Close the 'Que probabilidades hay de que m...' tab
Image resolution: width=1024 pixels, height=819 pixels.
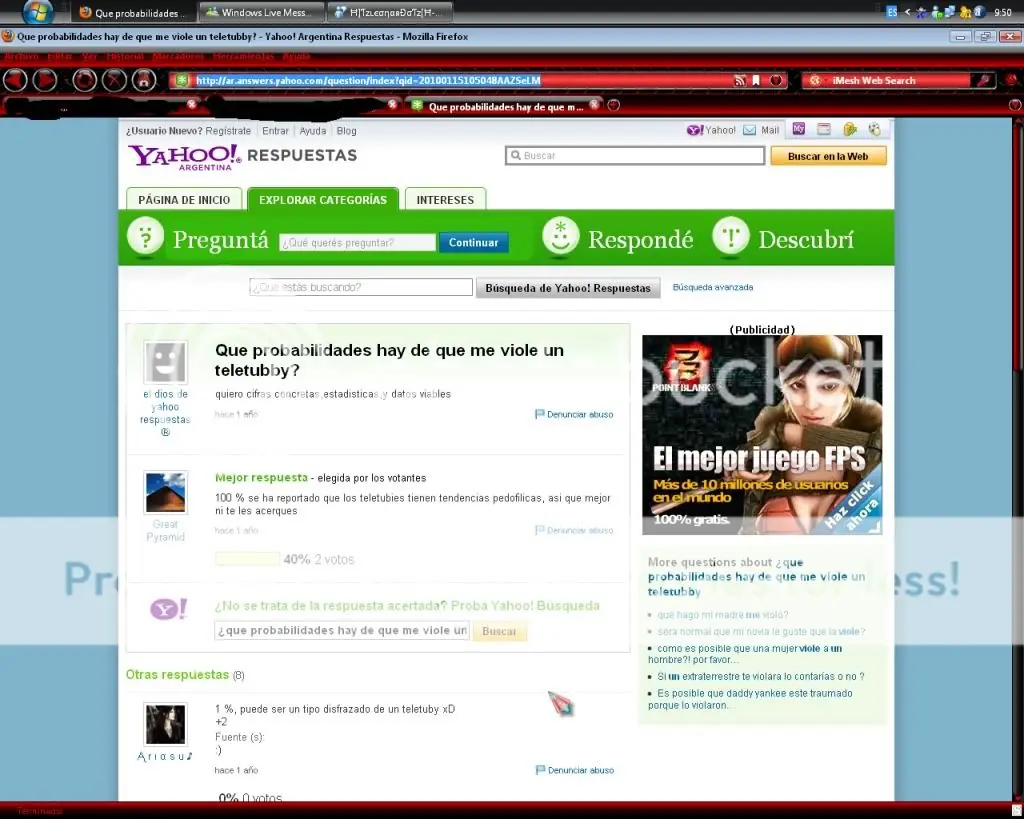(594, 104)
